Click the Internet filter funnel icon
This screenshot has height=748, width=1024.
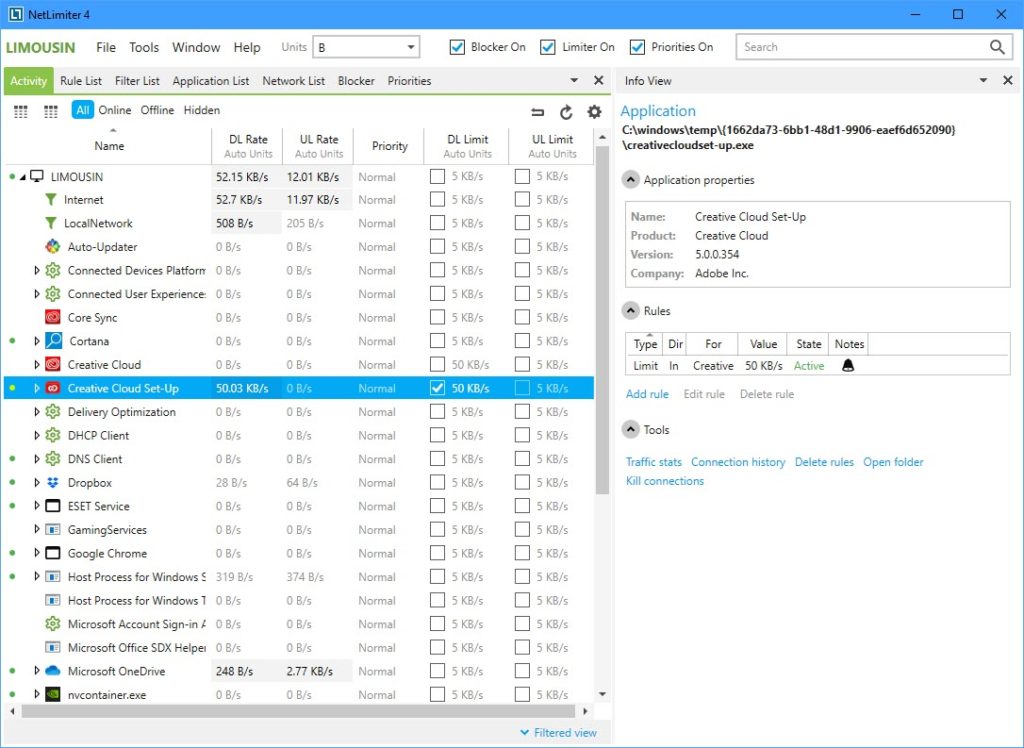[52, 200]
